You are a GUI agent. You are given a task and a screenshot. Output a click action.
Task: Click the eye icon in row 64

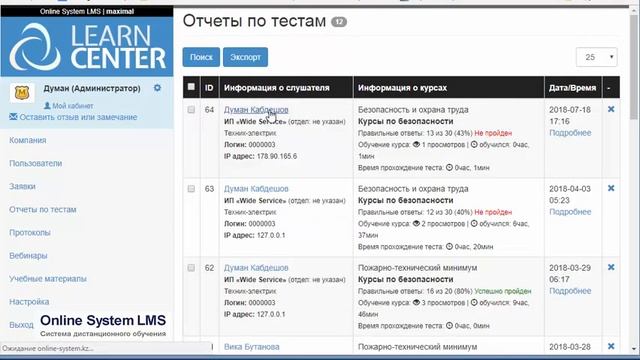[x=416, y=144]
